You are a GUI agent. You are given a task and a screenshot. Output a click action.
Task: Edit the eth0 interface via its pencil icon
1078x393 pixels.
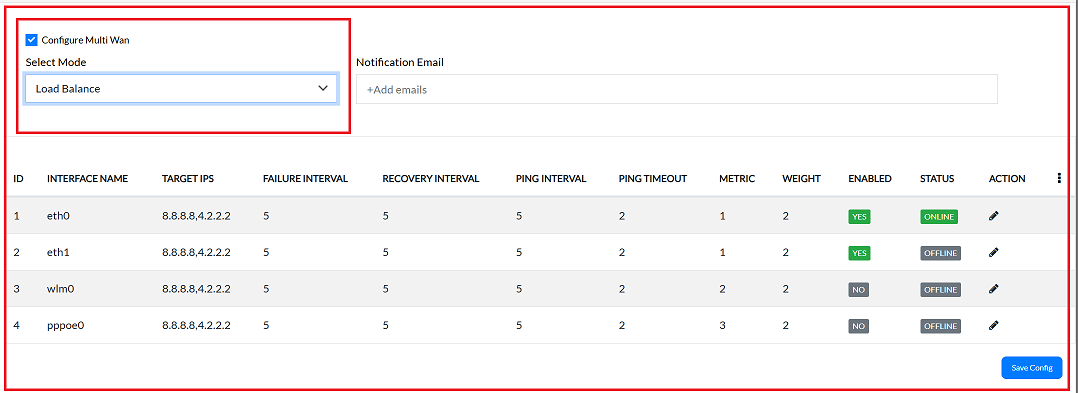coord(993,216)
